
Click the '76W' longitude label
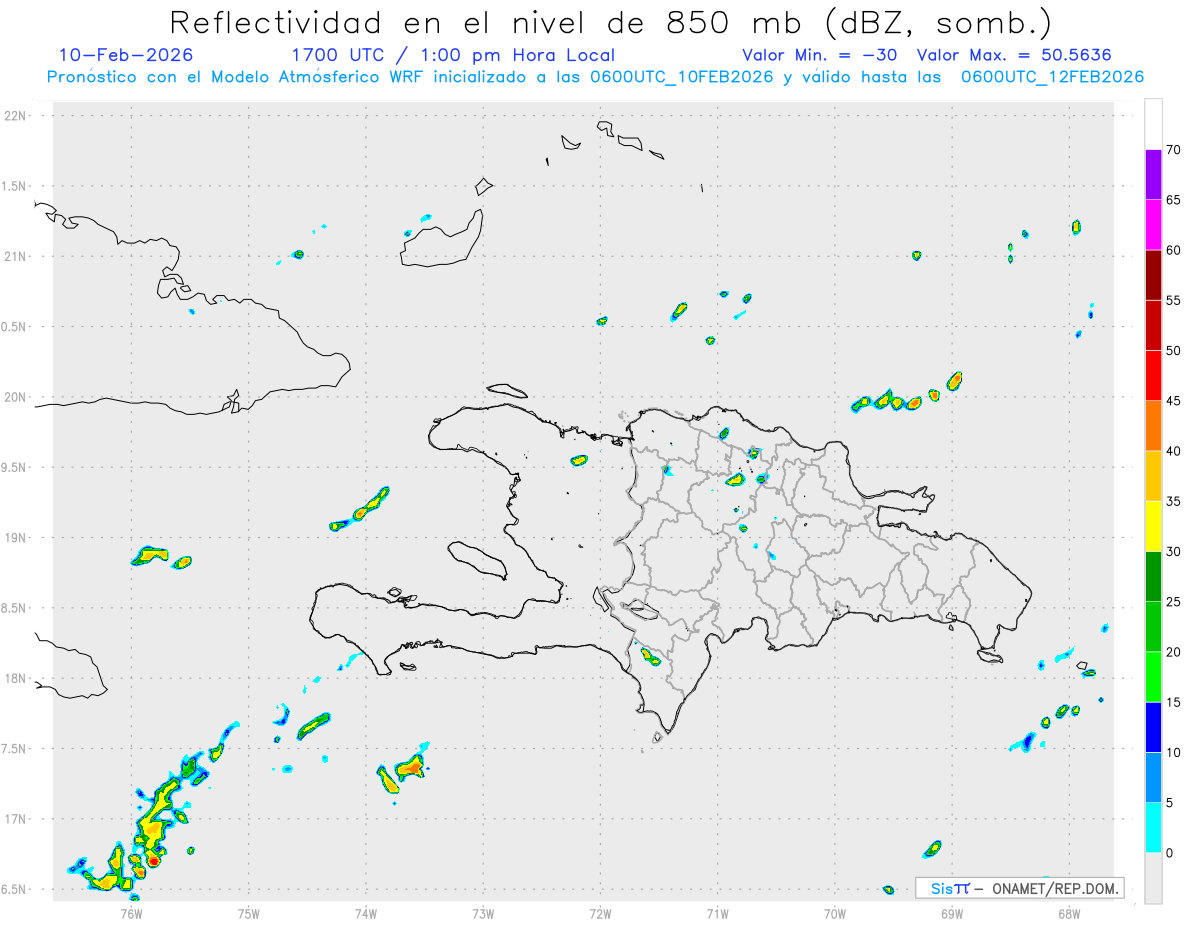(131, 913)
